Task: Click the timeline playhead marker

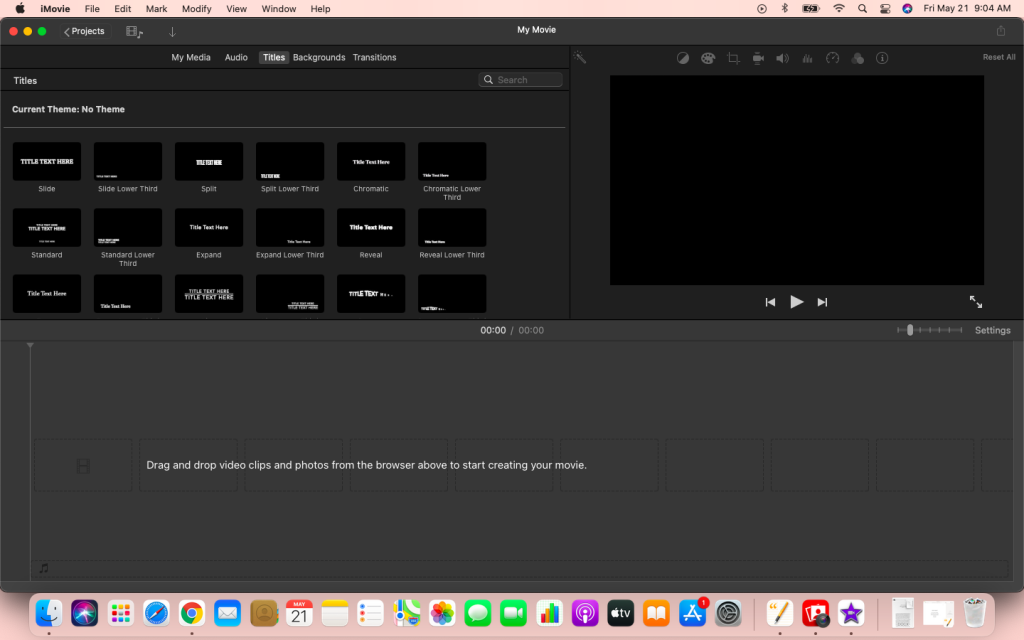Action: [x=30, y=345]
